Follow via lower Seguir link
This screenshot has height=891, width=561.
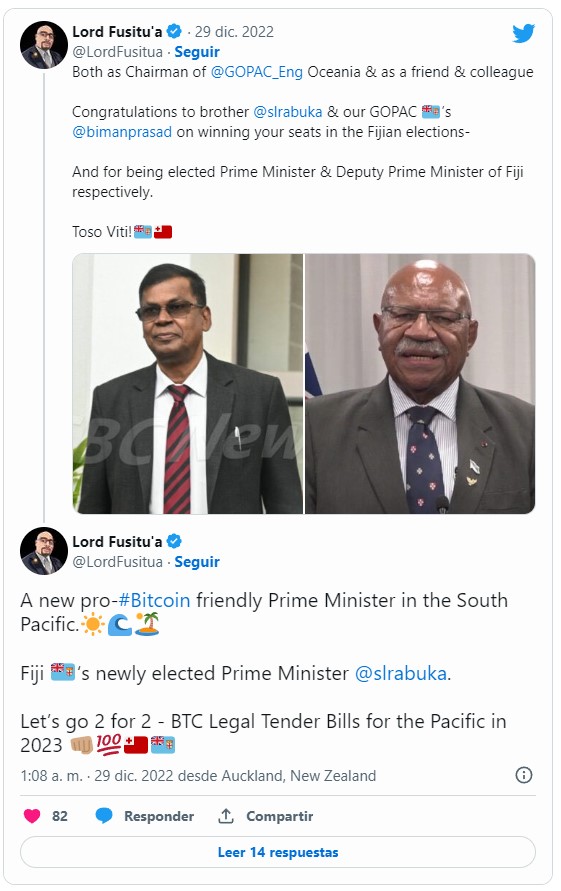coord(197,561)
